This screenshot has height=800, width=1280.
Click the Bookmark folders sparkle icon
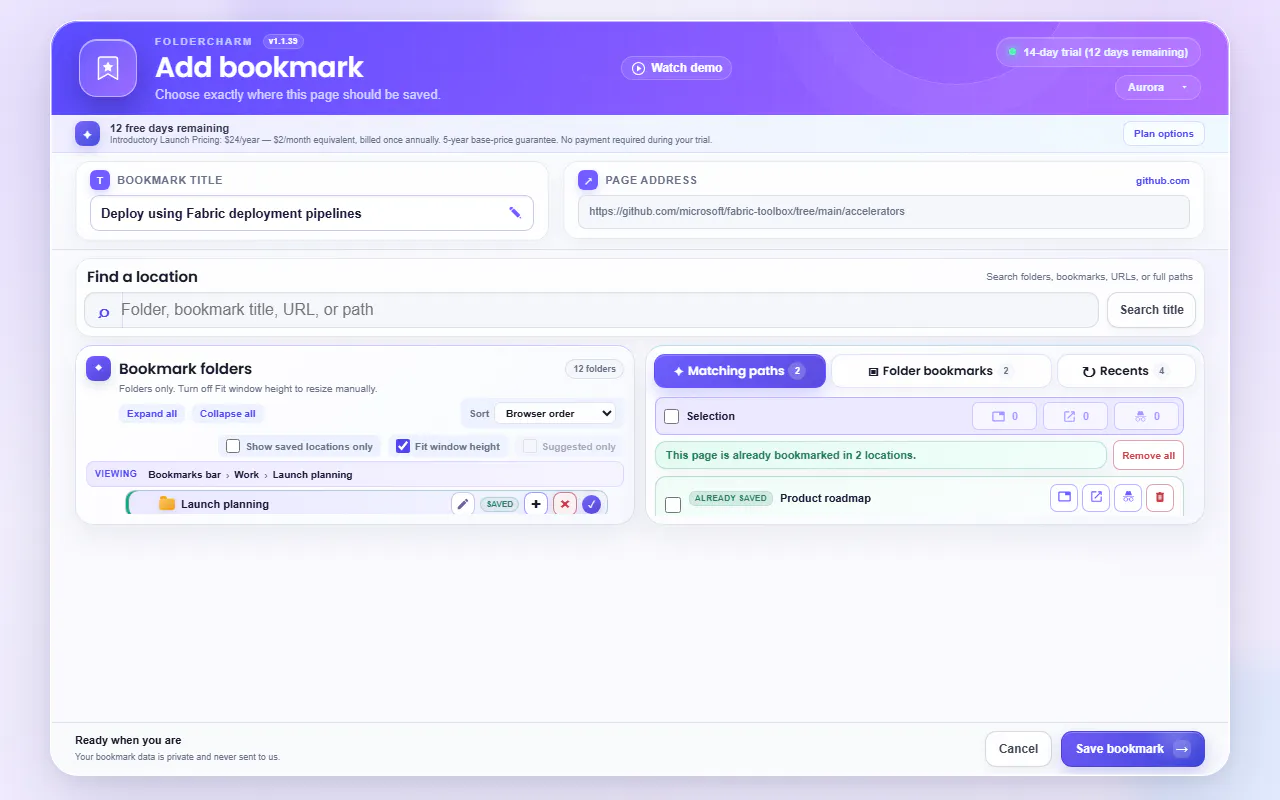pos(98,369)
